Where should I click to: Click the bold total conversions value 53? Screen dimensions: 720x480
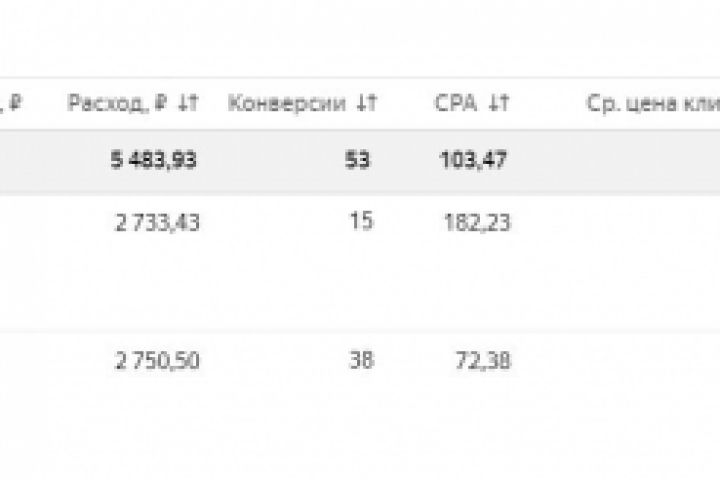(361, 161)
